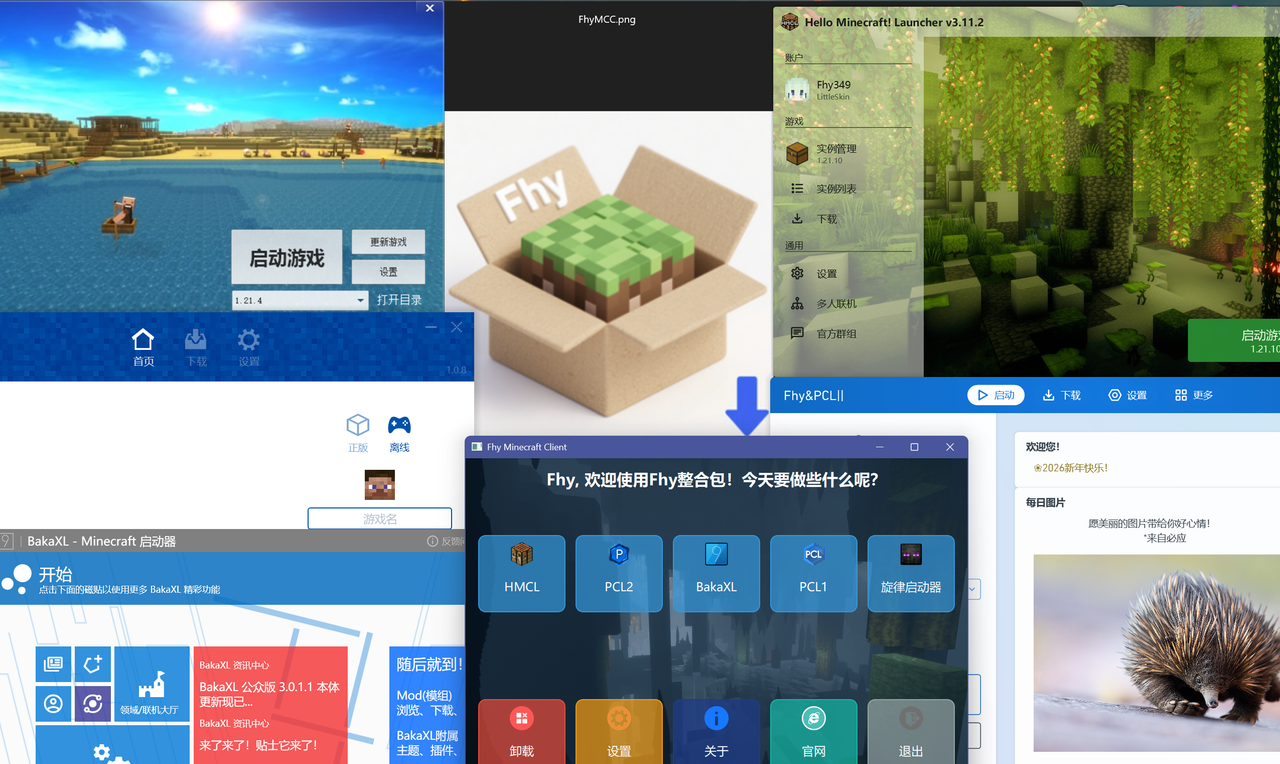Switch to 首页 tab in blue launcher
Image resolution: width=1280 pixels, height=764 pixels.
(143, 347)
